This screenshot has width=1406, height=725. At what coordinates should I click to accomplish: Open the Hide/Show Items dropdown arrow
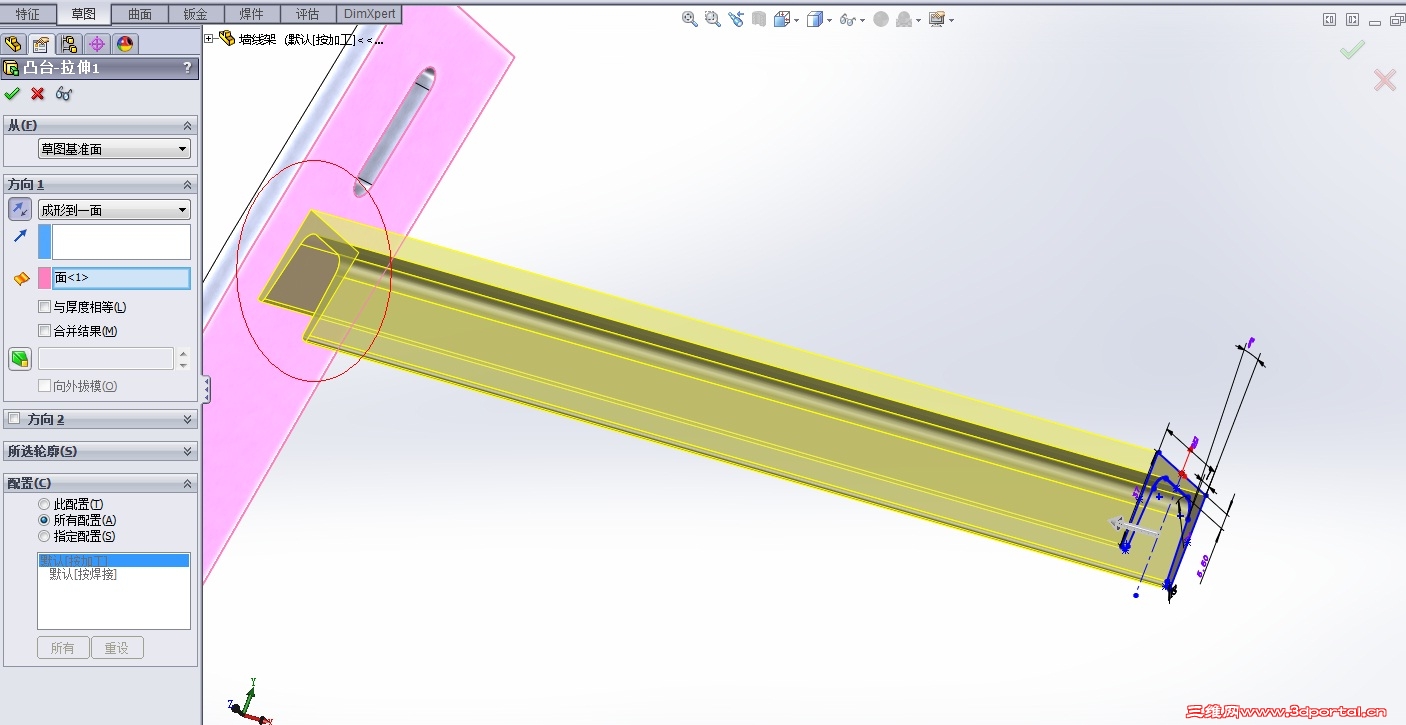(862, 20)
